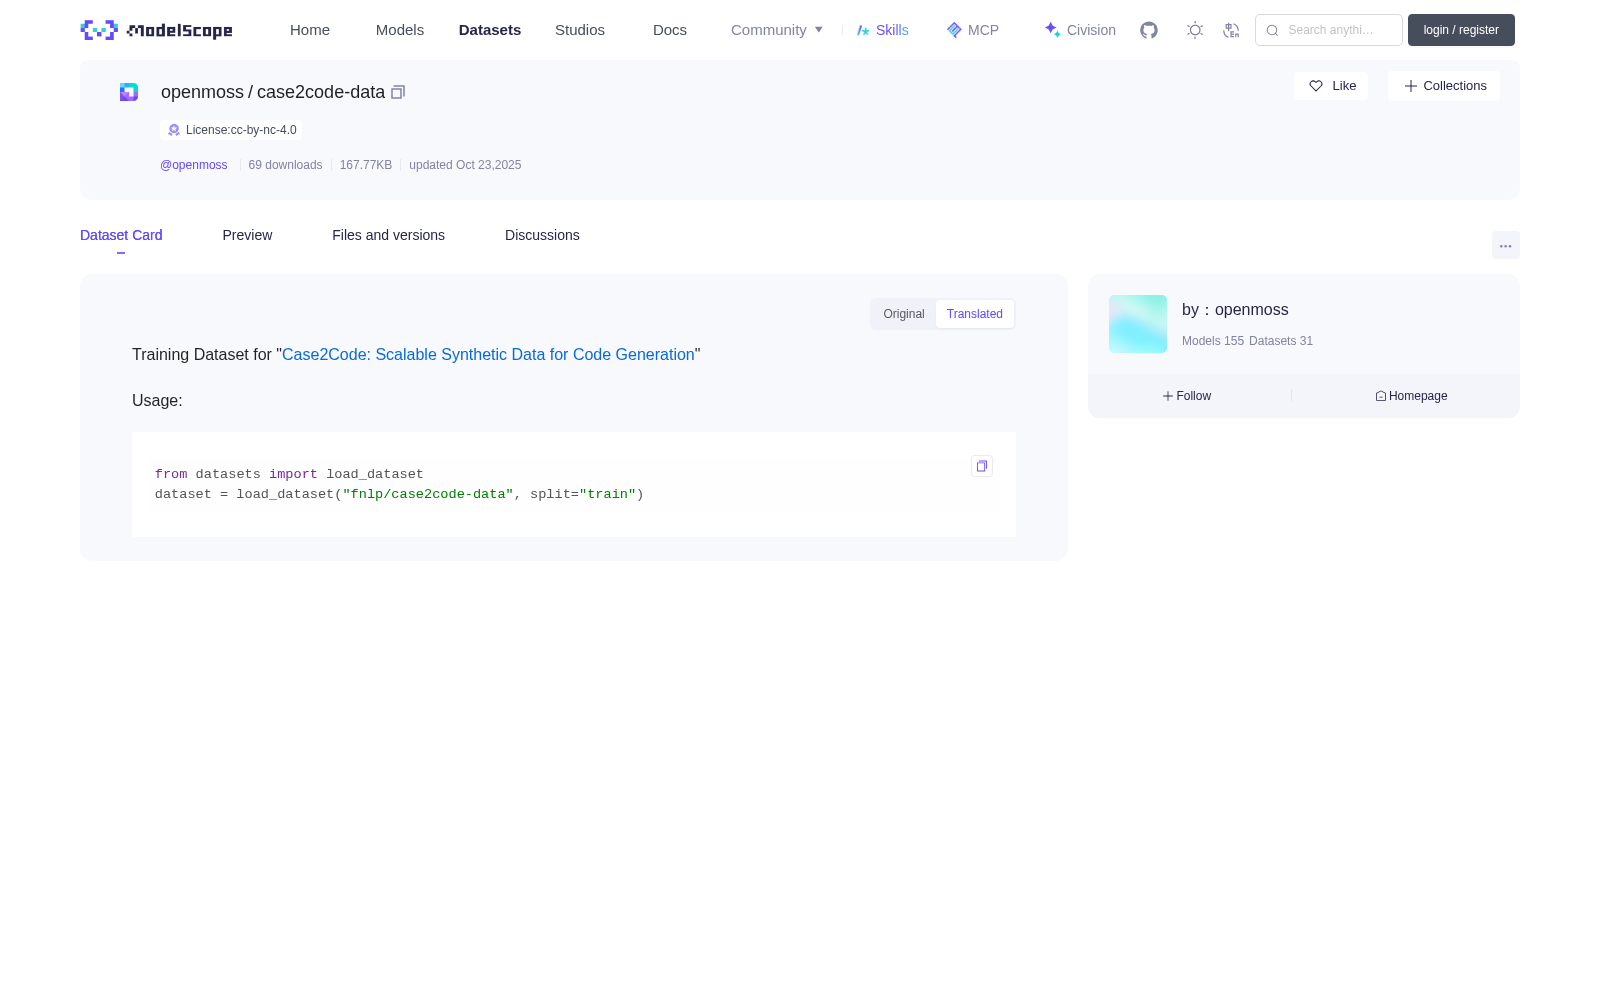Like this dataset
Image resolution: width=1600 pixels, height=1000 pixels.
point(1331,86)
